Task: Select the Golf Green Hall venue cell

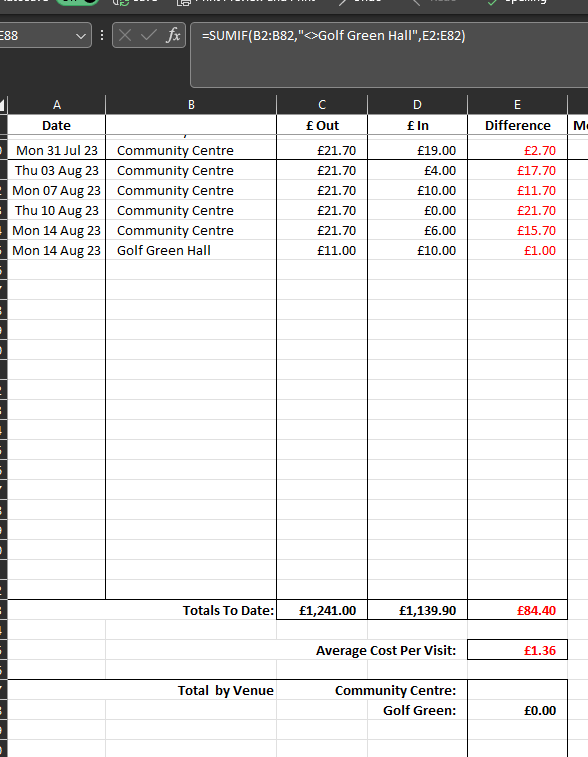Action: (191, 251)
